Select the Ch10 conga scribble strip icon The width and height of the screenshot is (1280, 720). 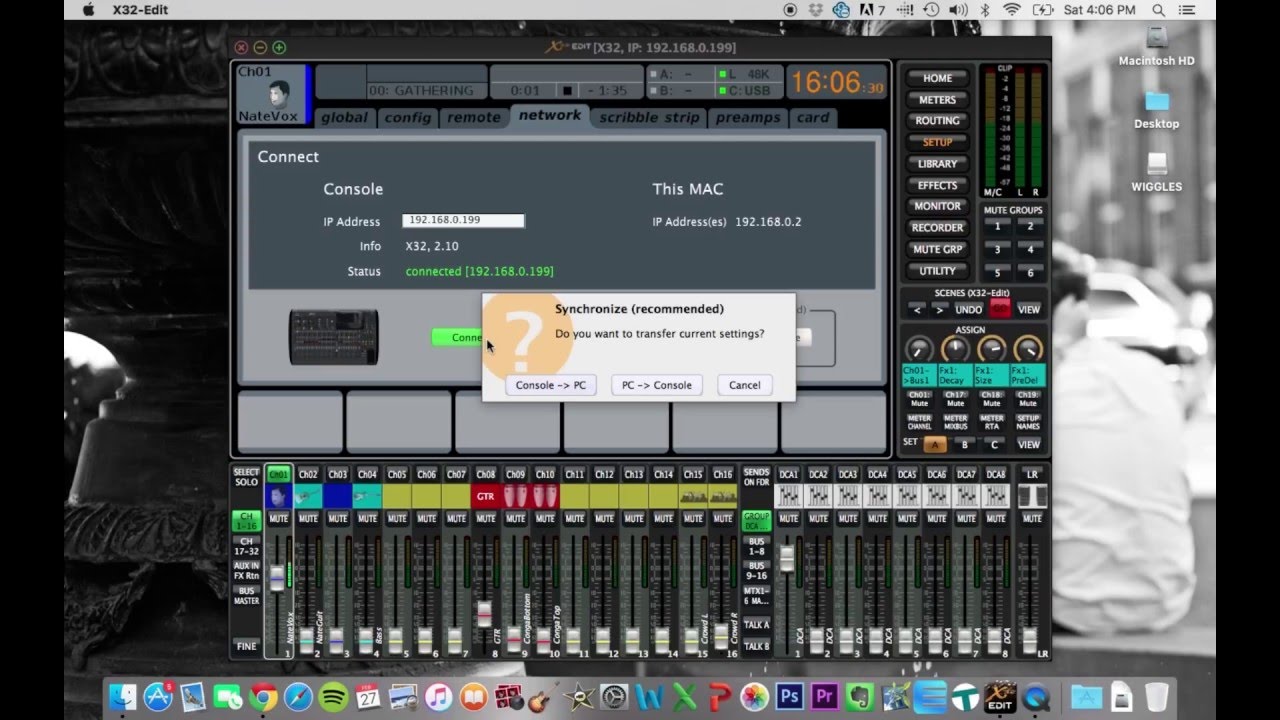click(x=545, y=496)
